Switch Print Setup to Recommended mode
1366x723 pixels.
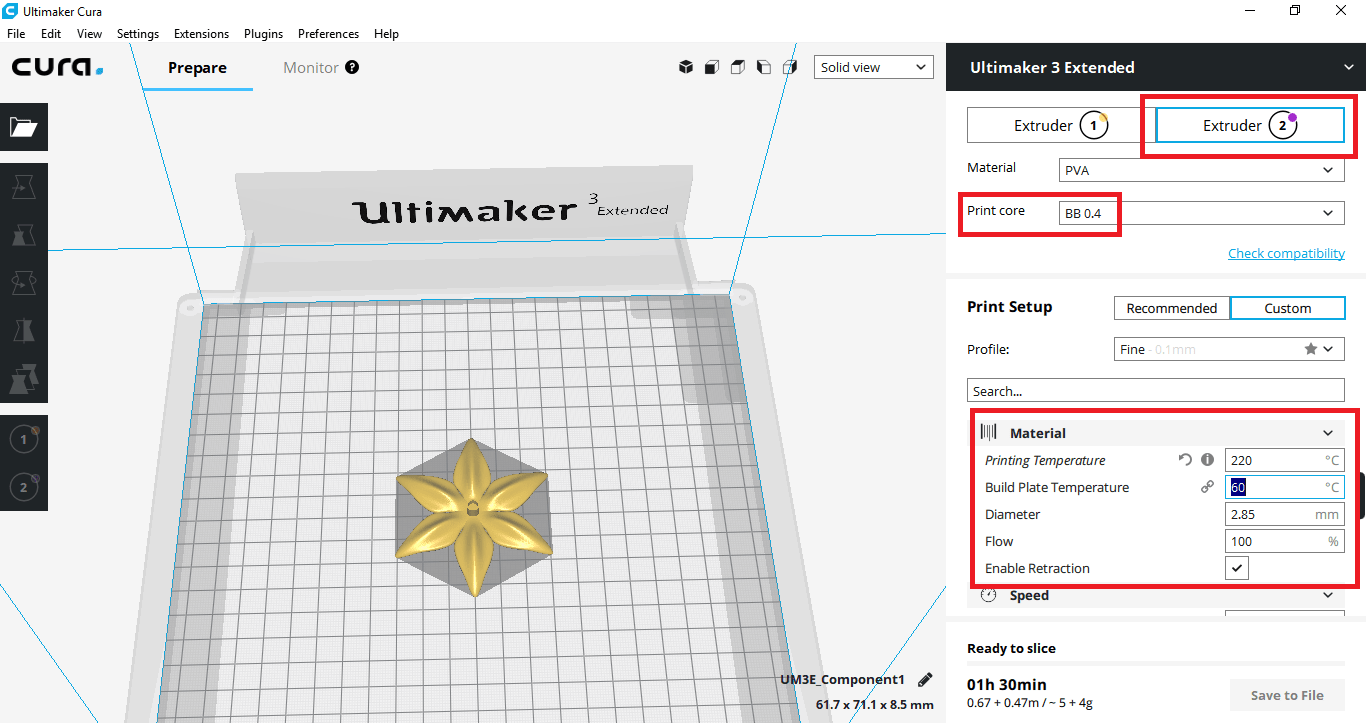(1172, 308)
